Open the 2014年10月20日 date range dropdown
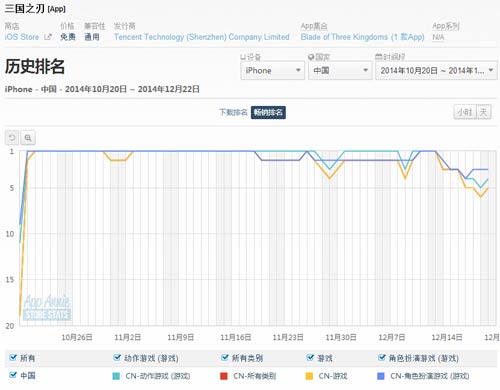 [x=436, y=70]
